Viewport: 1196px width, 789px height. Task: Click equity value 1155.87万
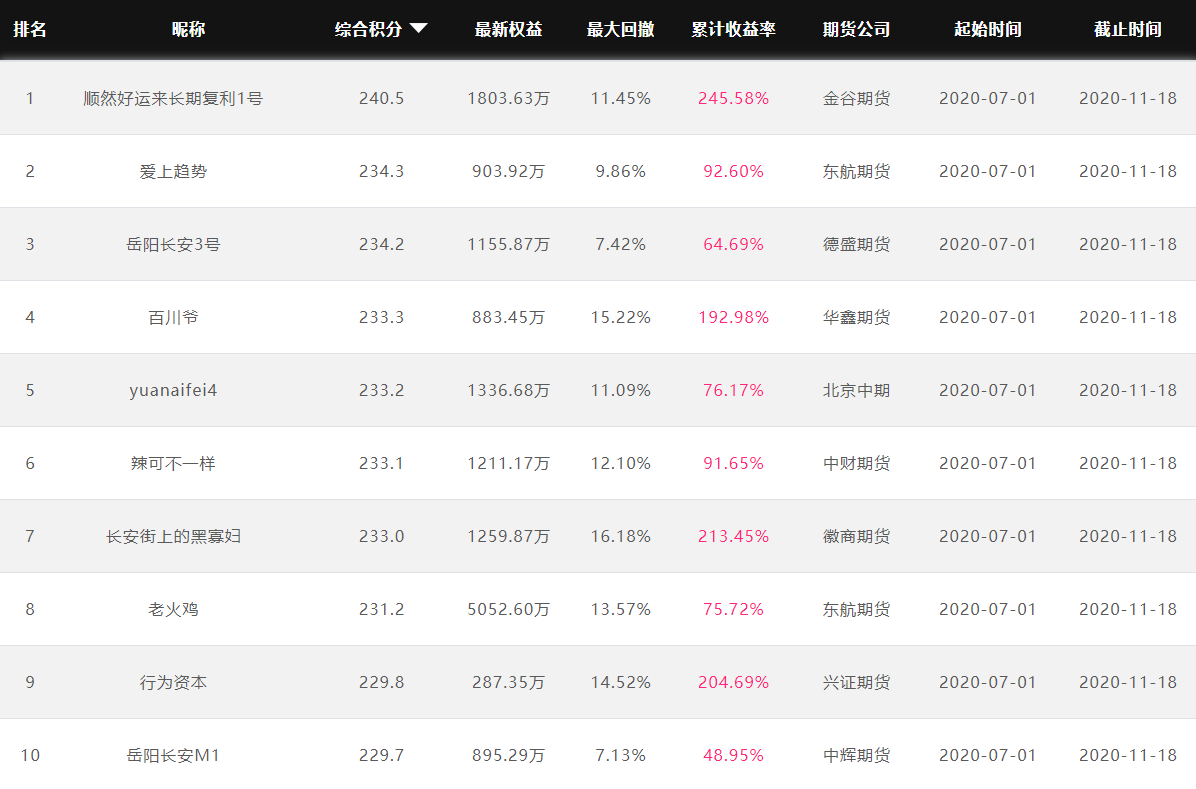[x=508, y=244]
